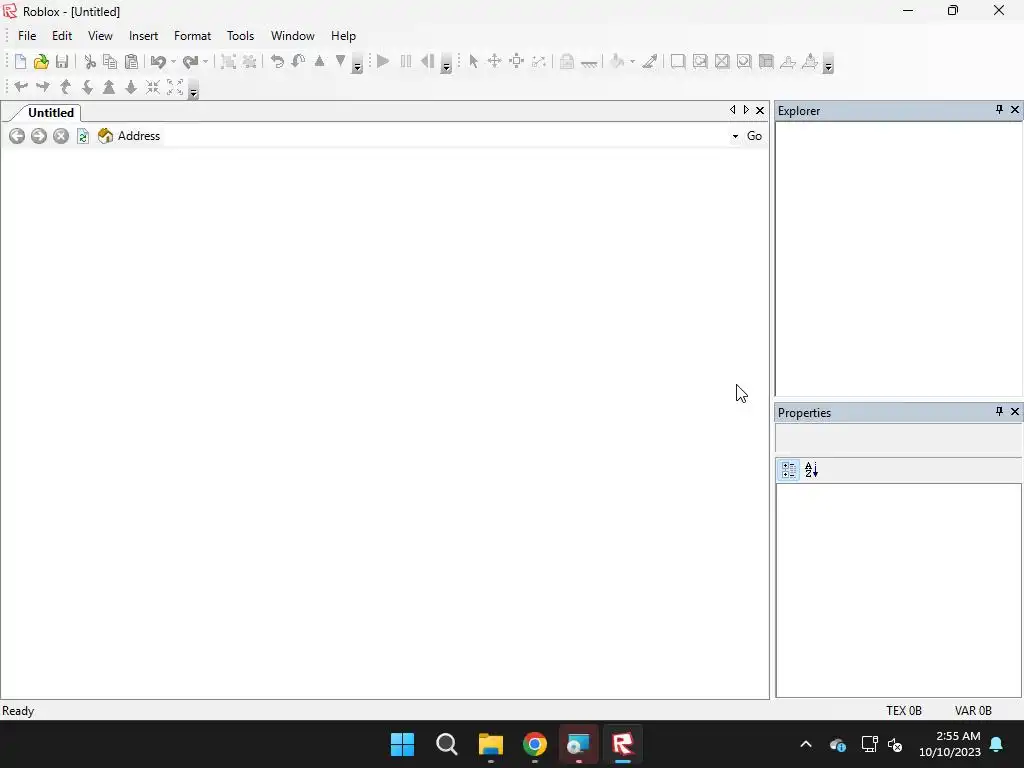
Task: Select the Untitled document tab
Action: (x=50, y=112)
